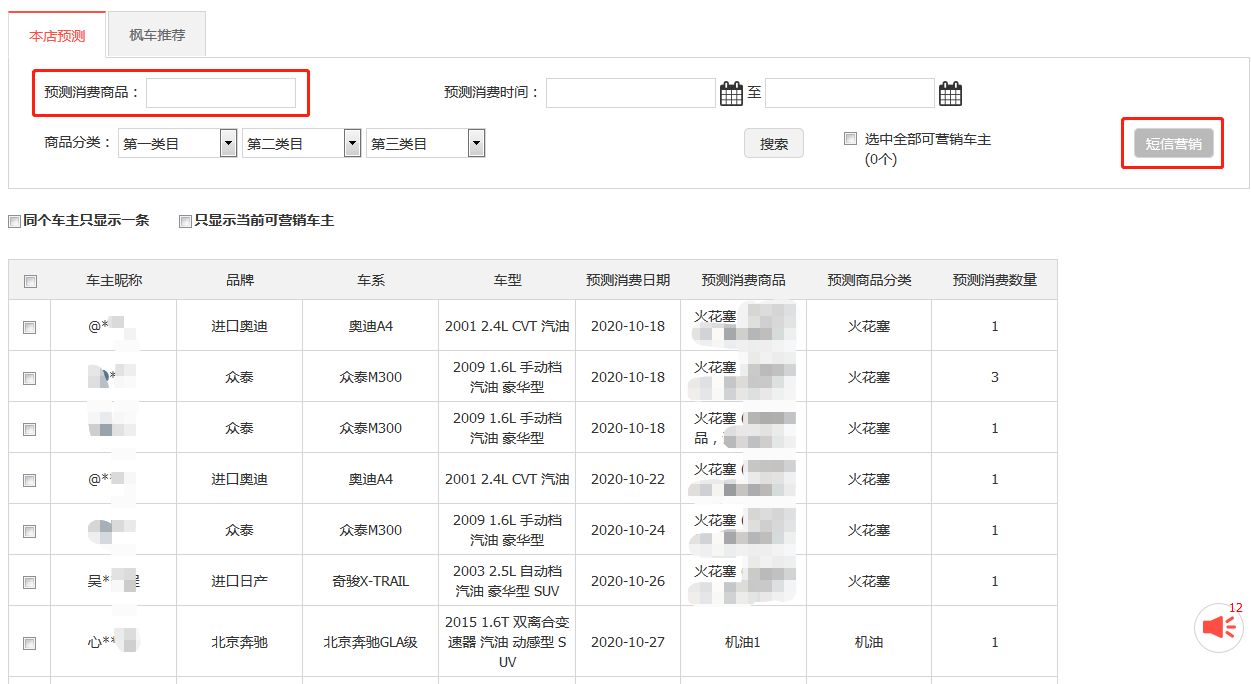
Task: Focus the 预测消费商品 input field
Action: (221, 93)
